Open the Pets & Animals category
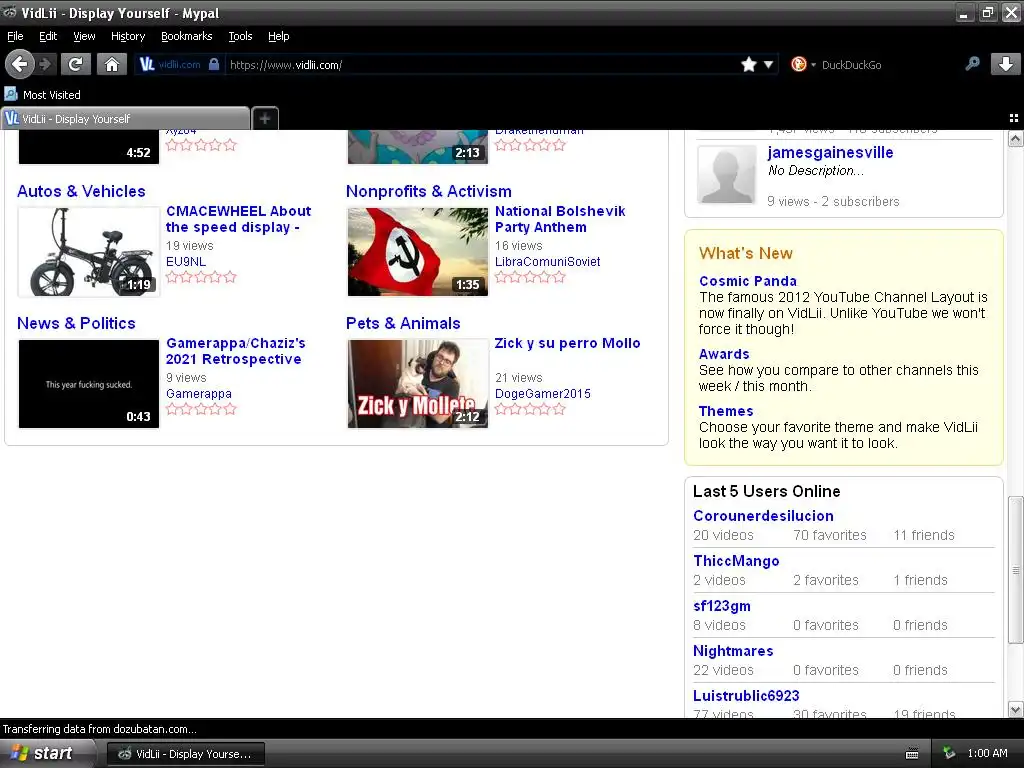This screenshot has width=1024, height=768. 403,323
